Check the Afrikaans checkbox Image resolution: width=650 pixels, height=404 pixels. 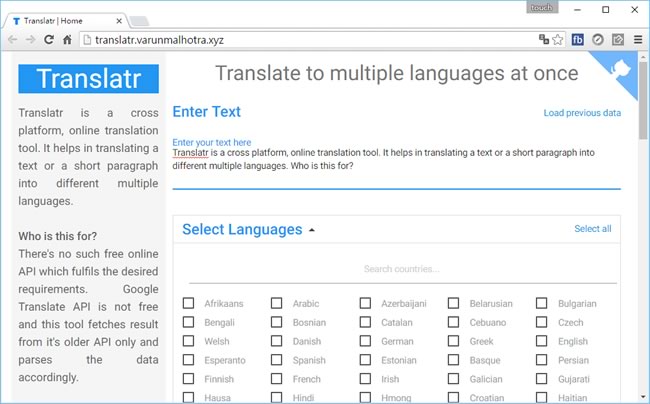pos(188,303)
